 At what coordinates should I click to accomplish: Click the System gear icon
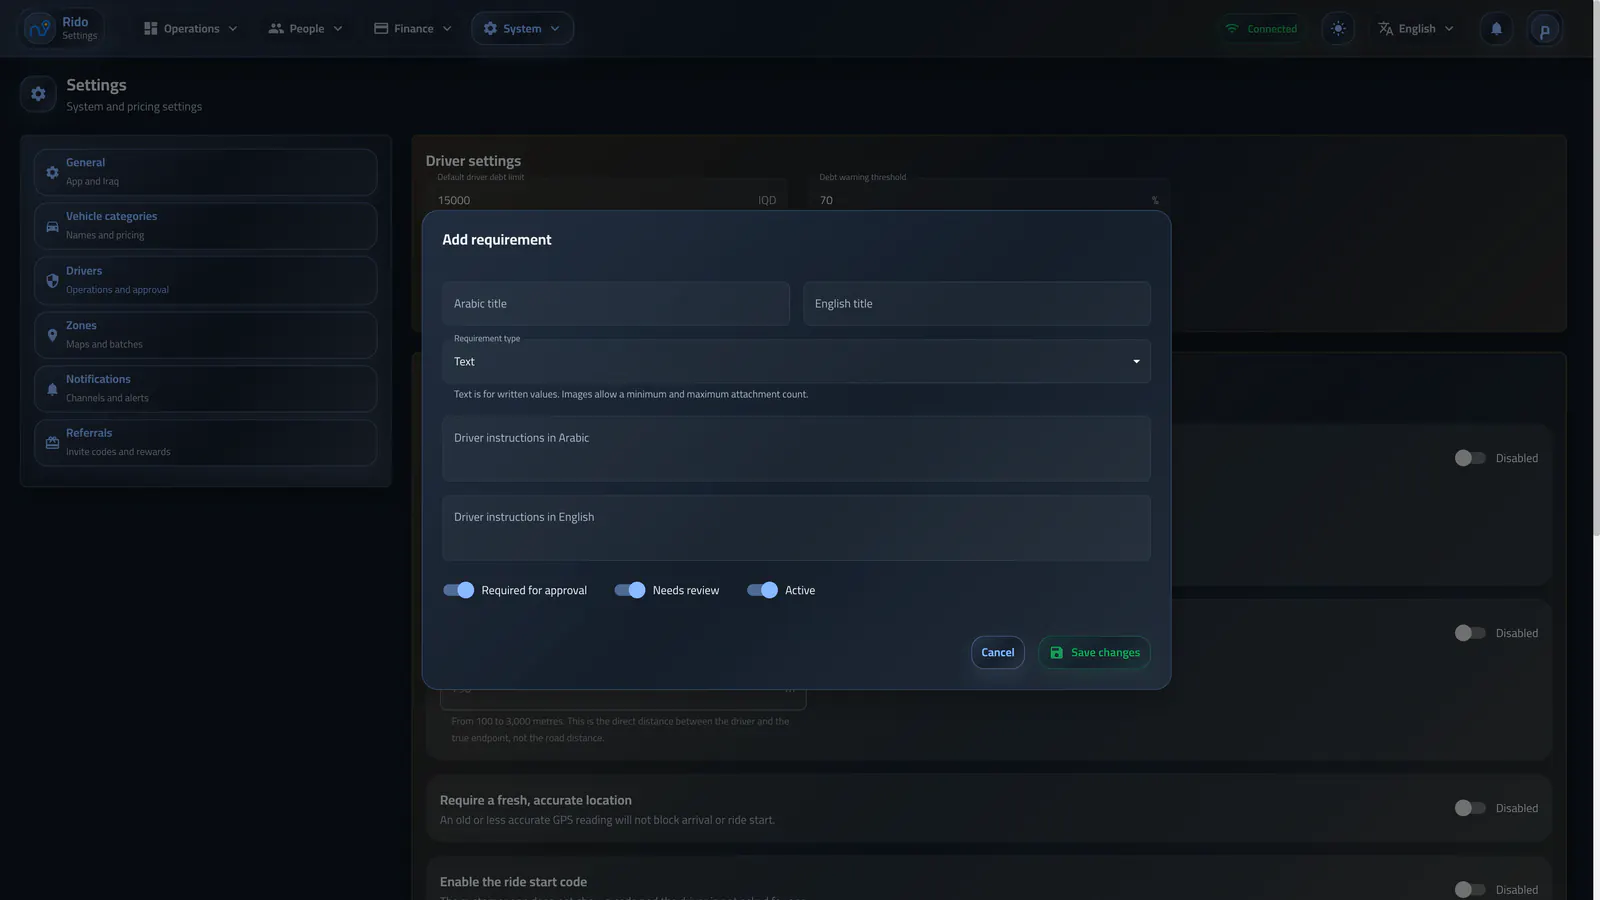click(490, 29)
